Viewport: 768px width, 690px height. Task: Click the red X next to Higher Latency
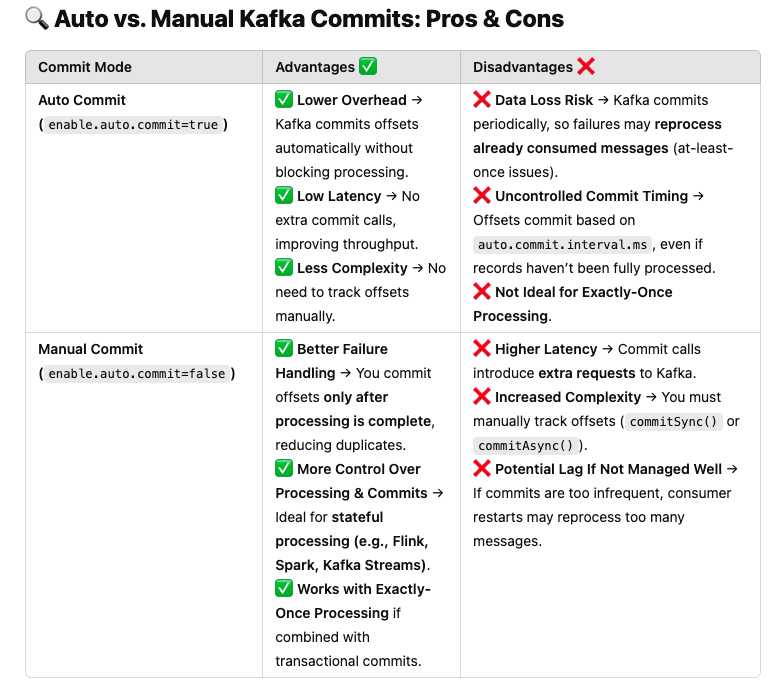coord(482,349)
